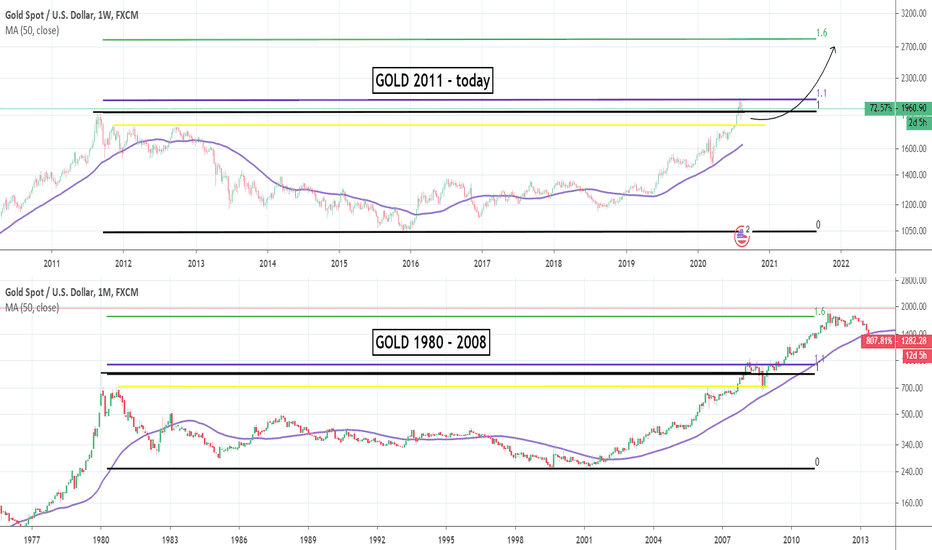Select the yellow horizontal line on weekly chart
The height and width of the screenshot is (550, 932).
pyautogui.click(x=439, y=125)
